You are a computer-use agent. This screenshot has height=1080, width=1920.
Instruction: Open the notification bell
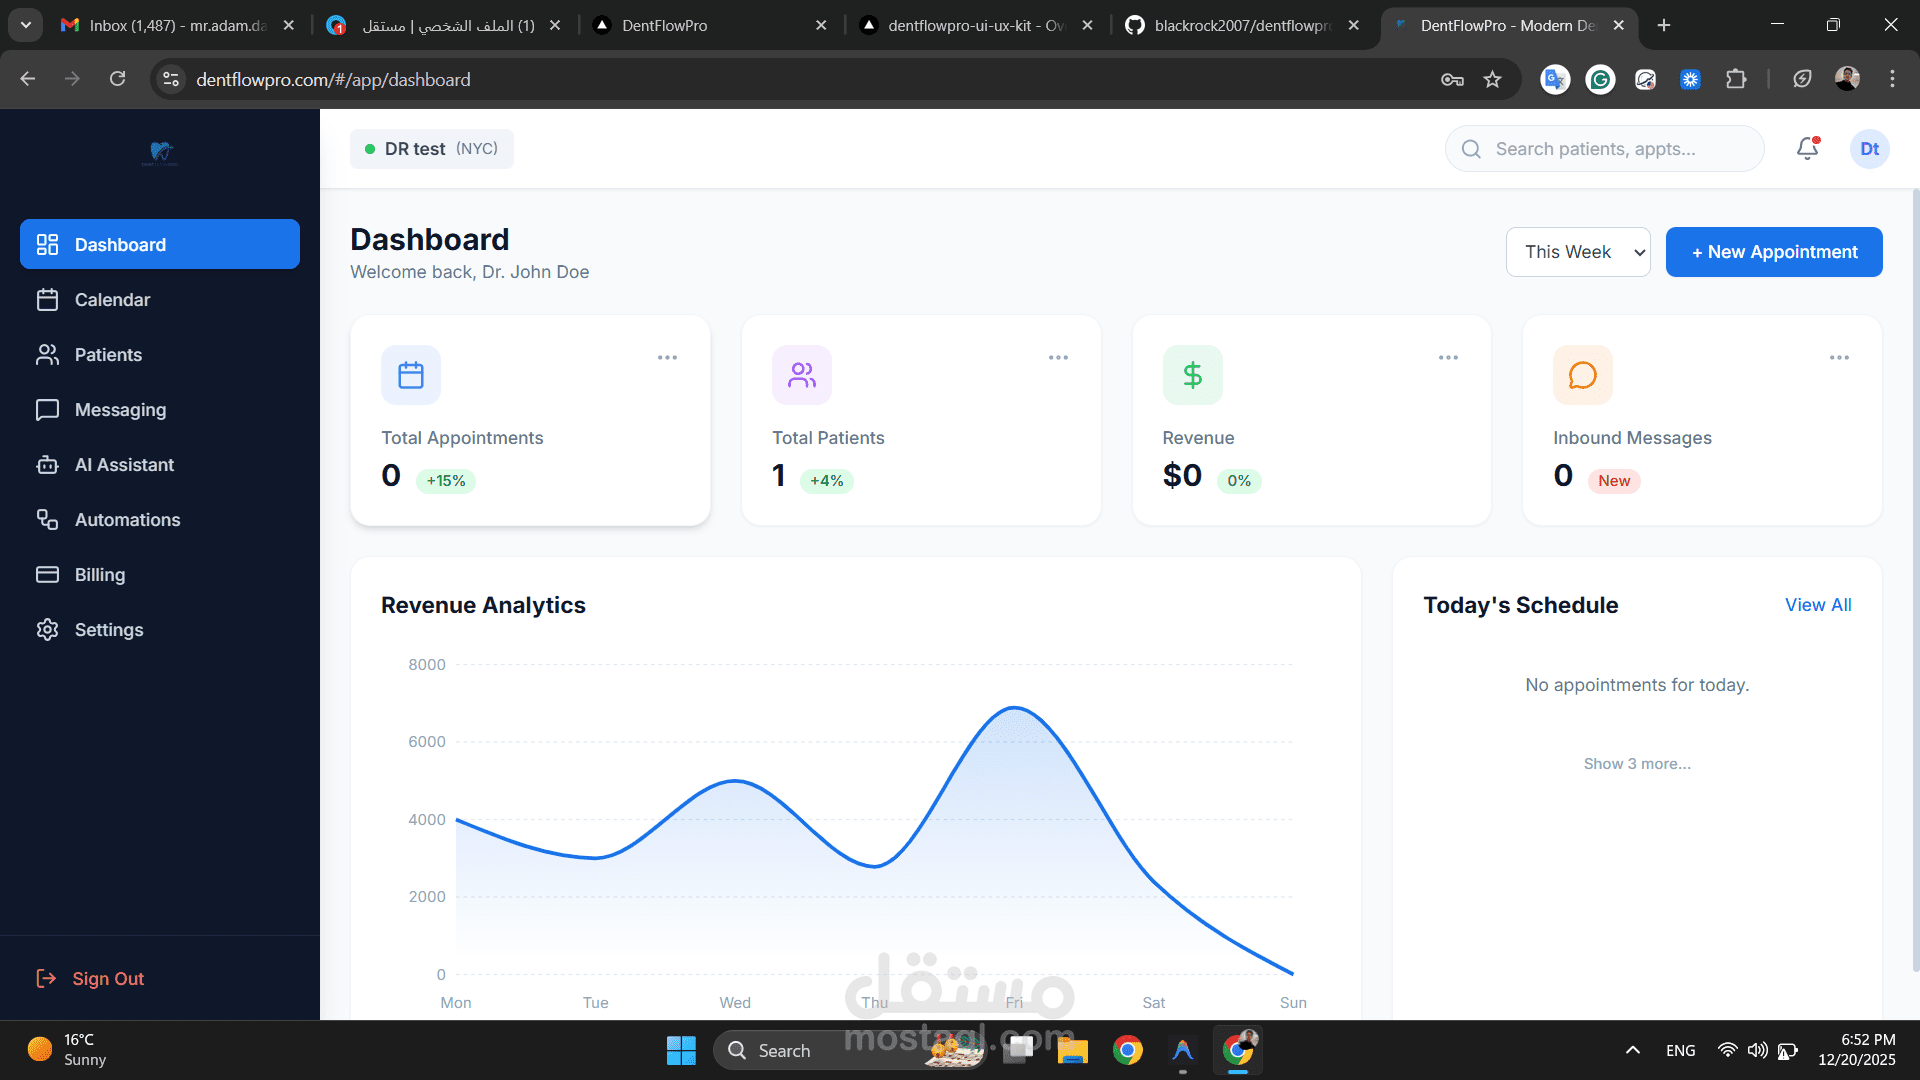point(1807,148)
